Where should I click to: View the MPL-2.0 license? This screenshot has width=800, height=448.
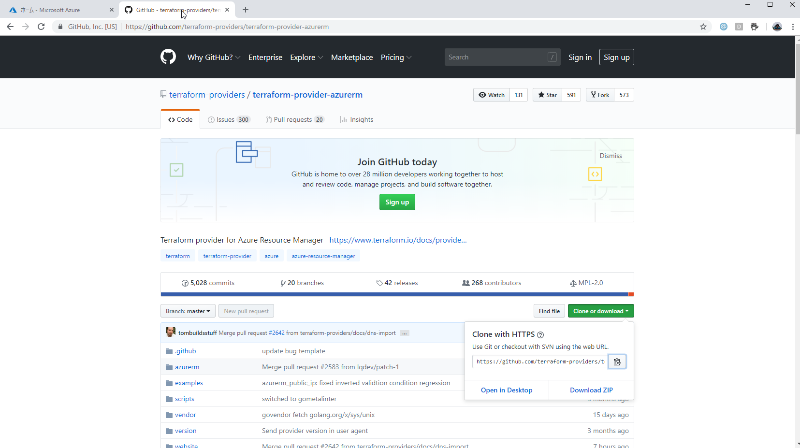point(587,283)
